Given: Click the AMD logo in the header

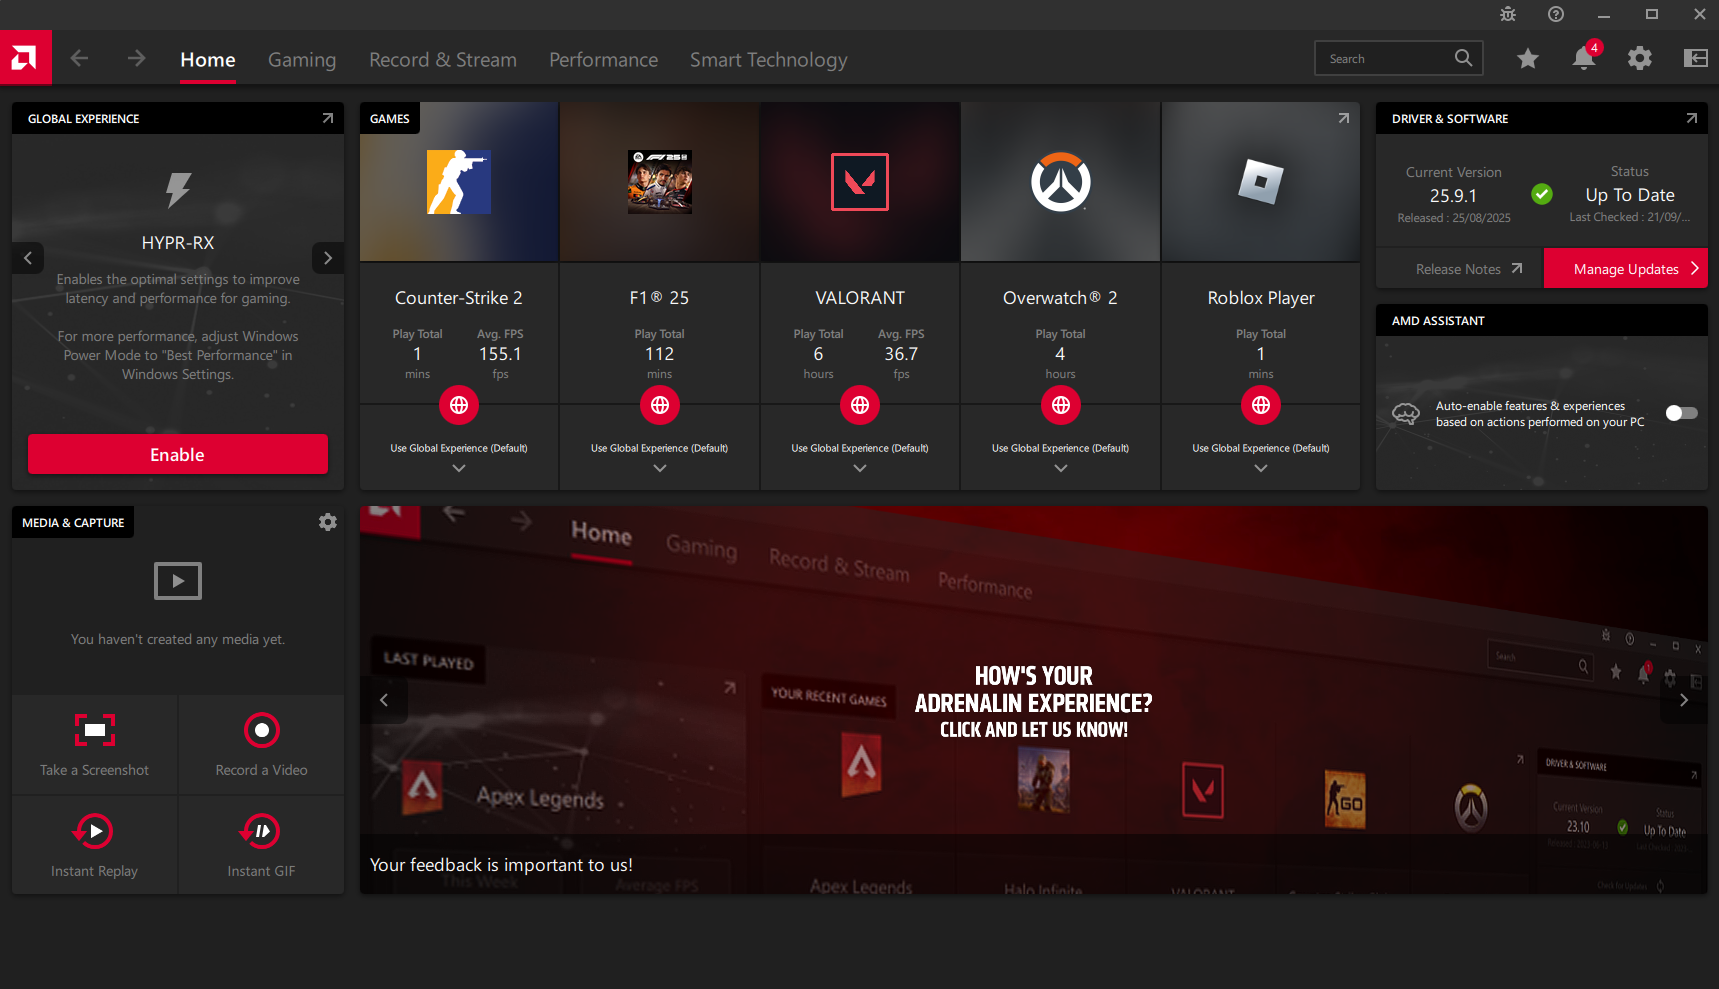Looking at the screenshot, I should coord(25,58).
